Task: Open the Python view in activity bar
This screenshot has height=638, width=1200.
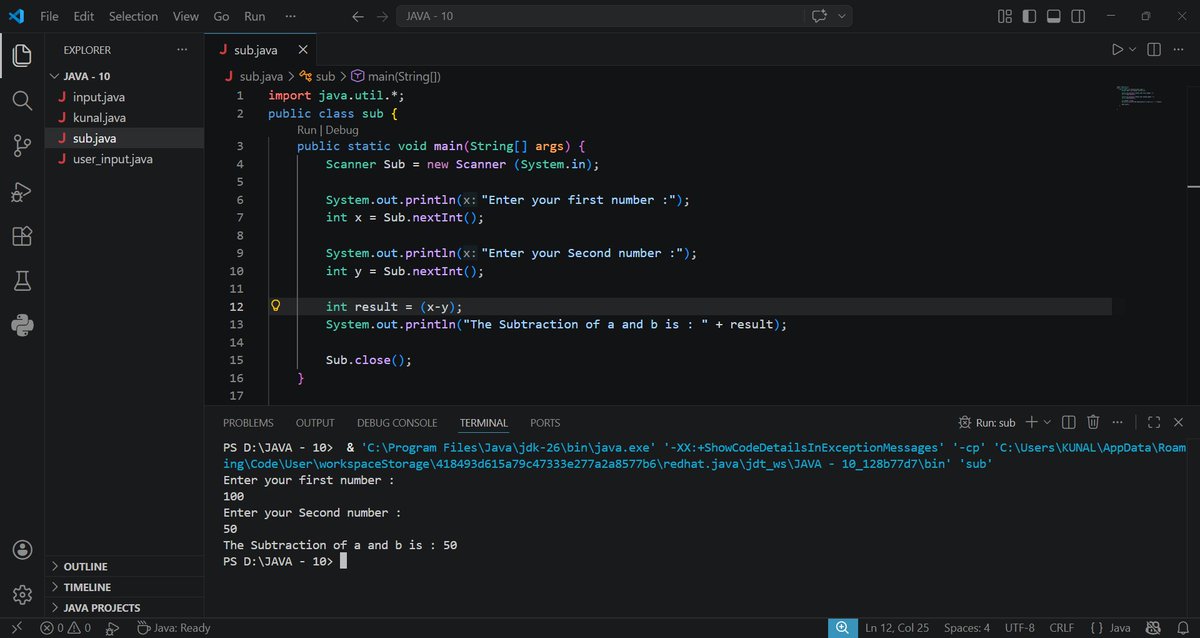Action: [22, 325]
